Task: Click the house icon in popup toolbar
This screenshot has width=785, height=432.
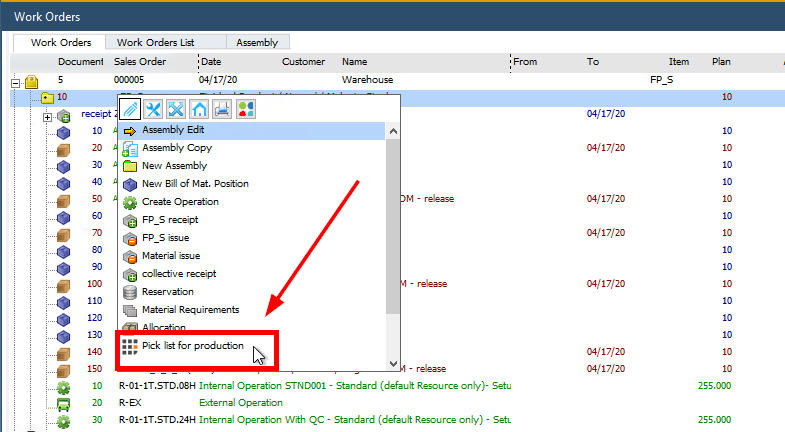Action: tap(199, 109)
